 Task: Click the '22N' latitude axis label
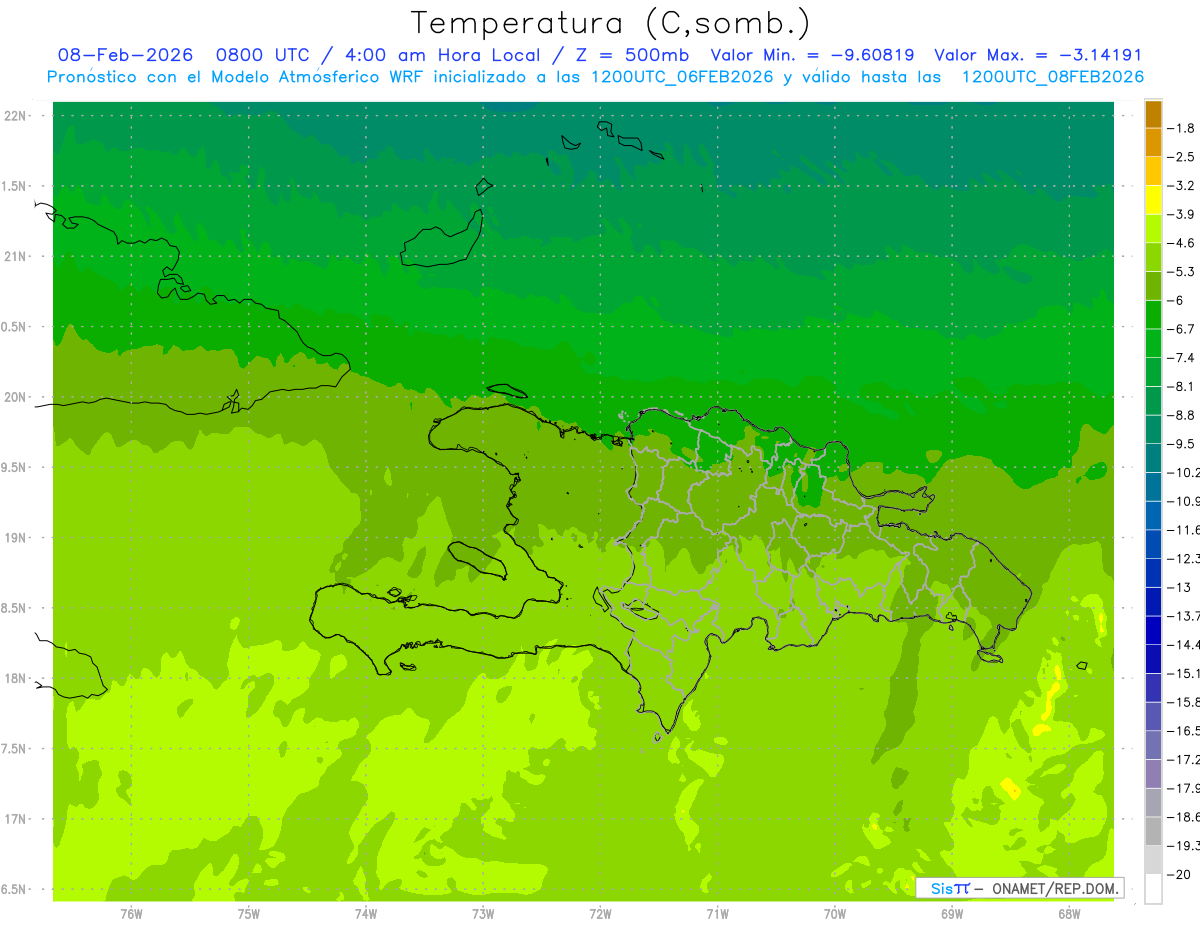tap(17, 116)
